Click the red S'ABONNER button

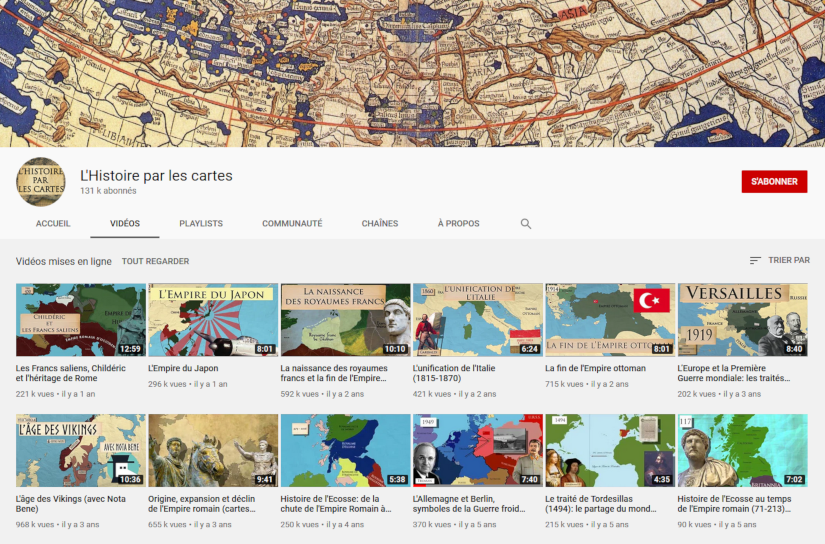coord(774,182)
